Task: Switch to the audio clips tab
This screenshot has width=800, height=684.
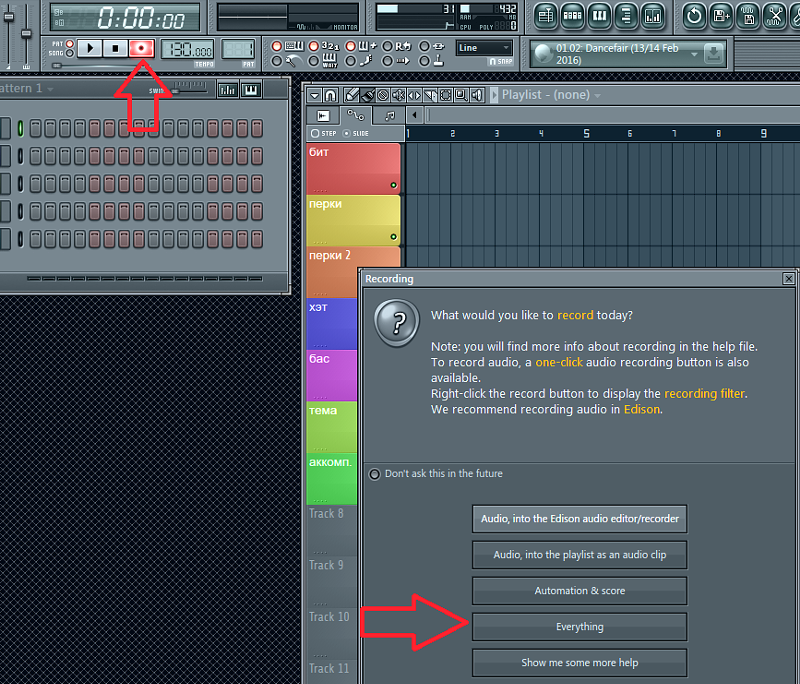Action: click(323, 116)
